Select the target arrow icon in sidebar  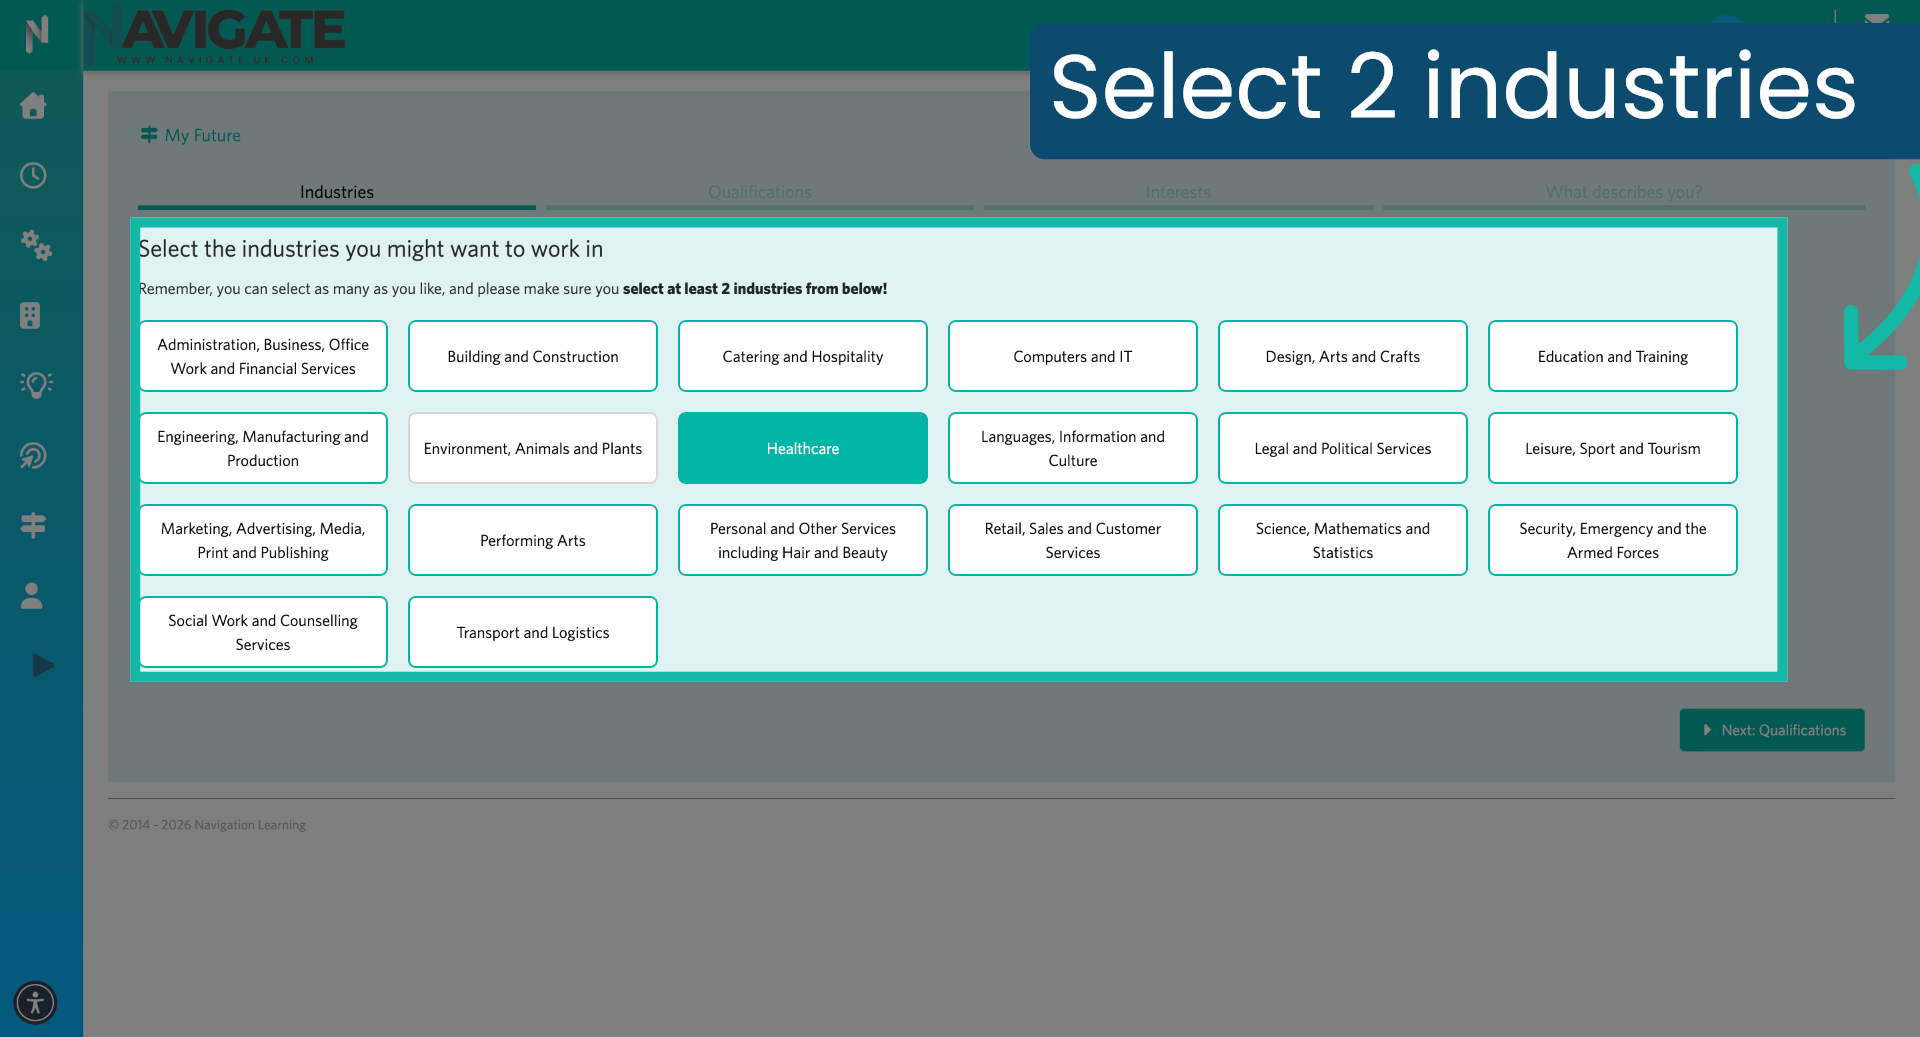tap(35, 455)
